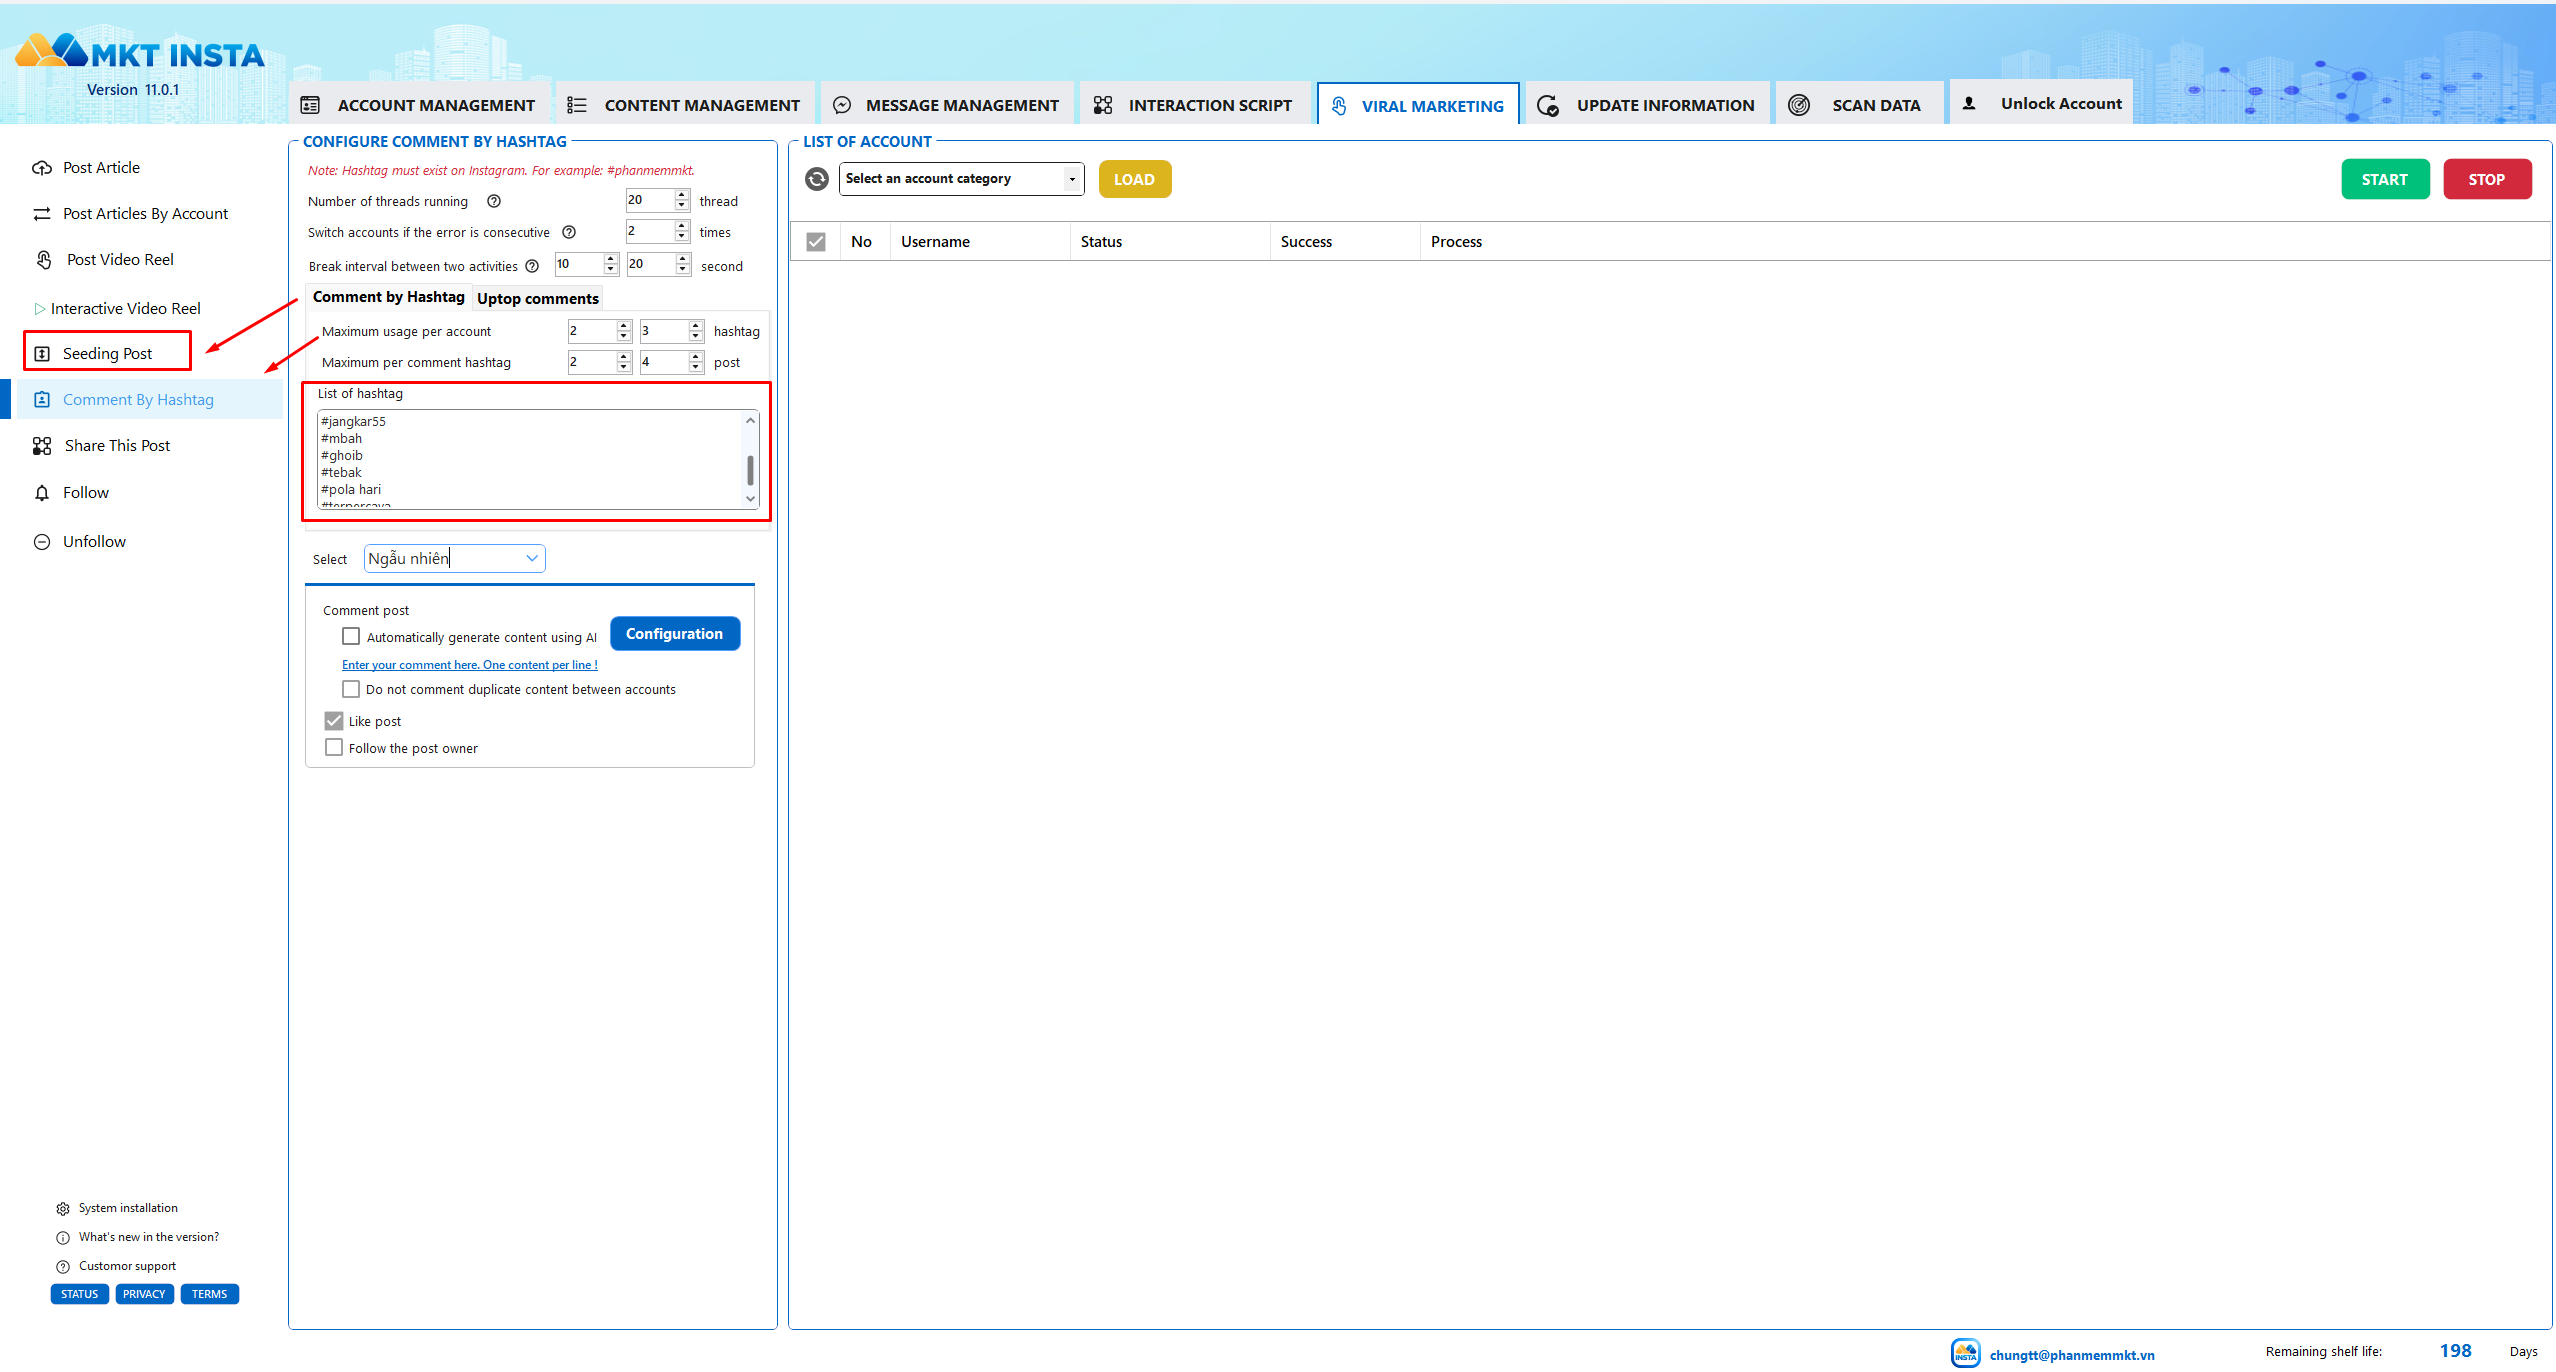
Task: Click help icon beside break interval
Action: click(532, 266)
